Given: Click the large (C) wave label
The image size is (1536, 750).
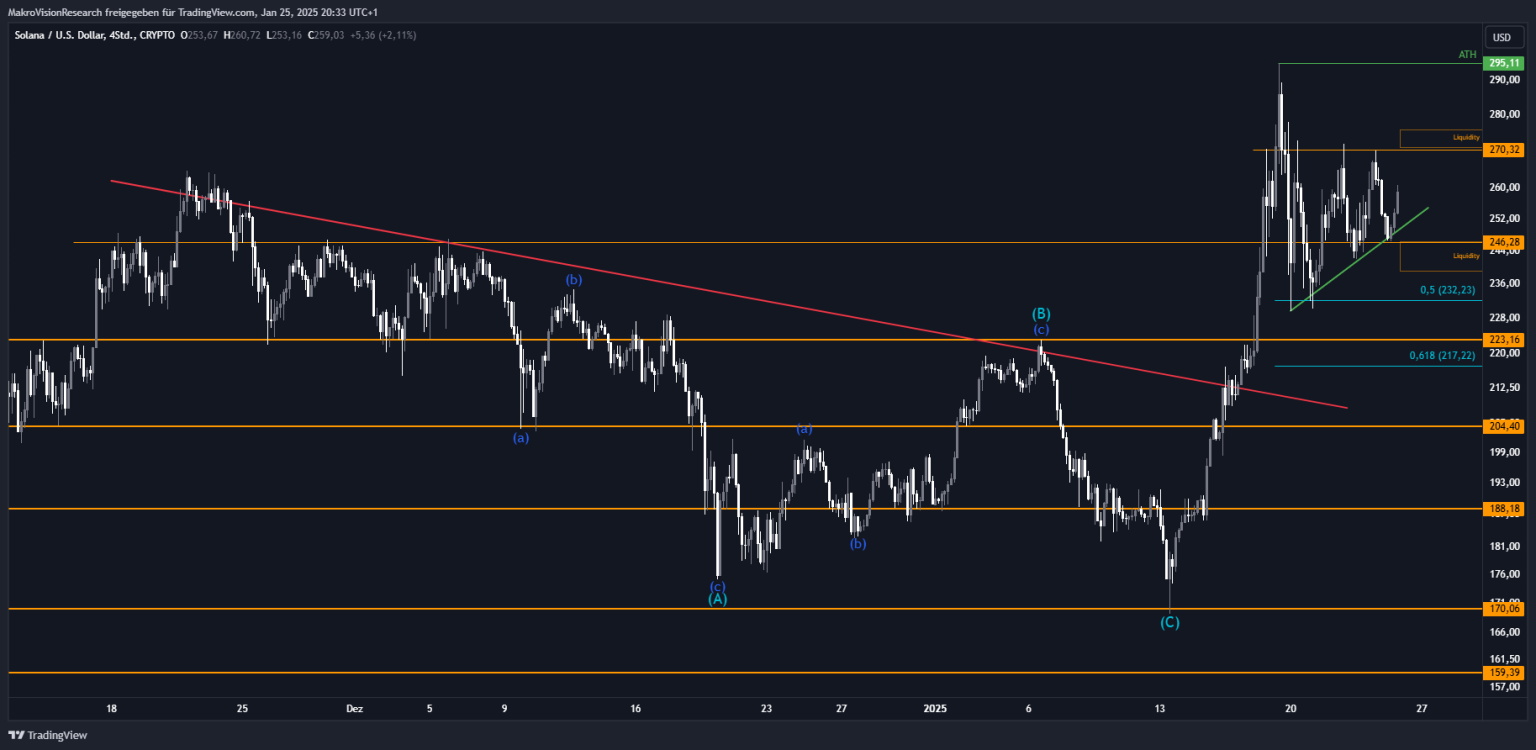Looking at the screenshot, I should (1169, 623).
